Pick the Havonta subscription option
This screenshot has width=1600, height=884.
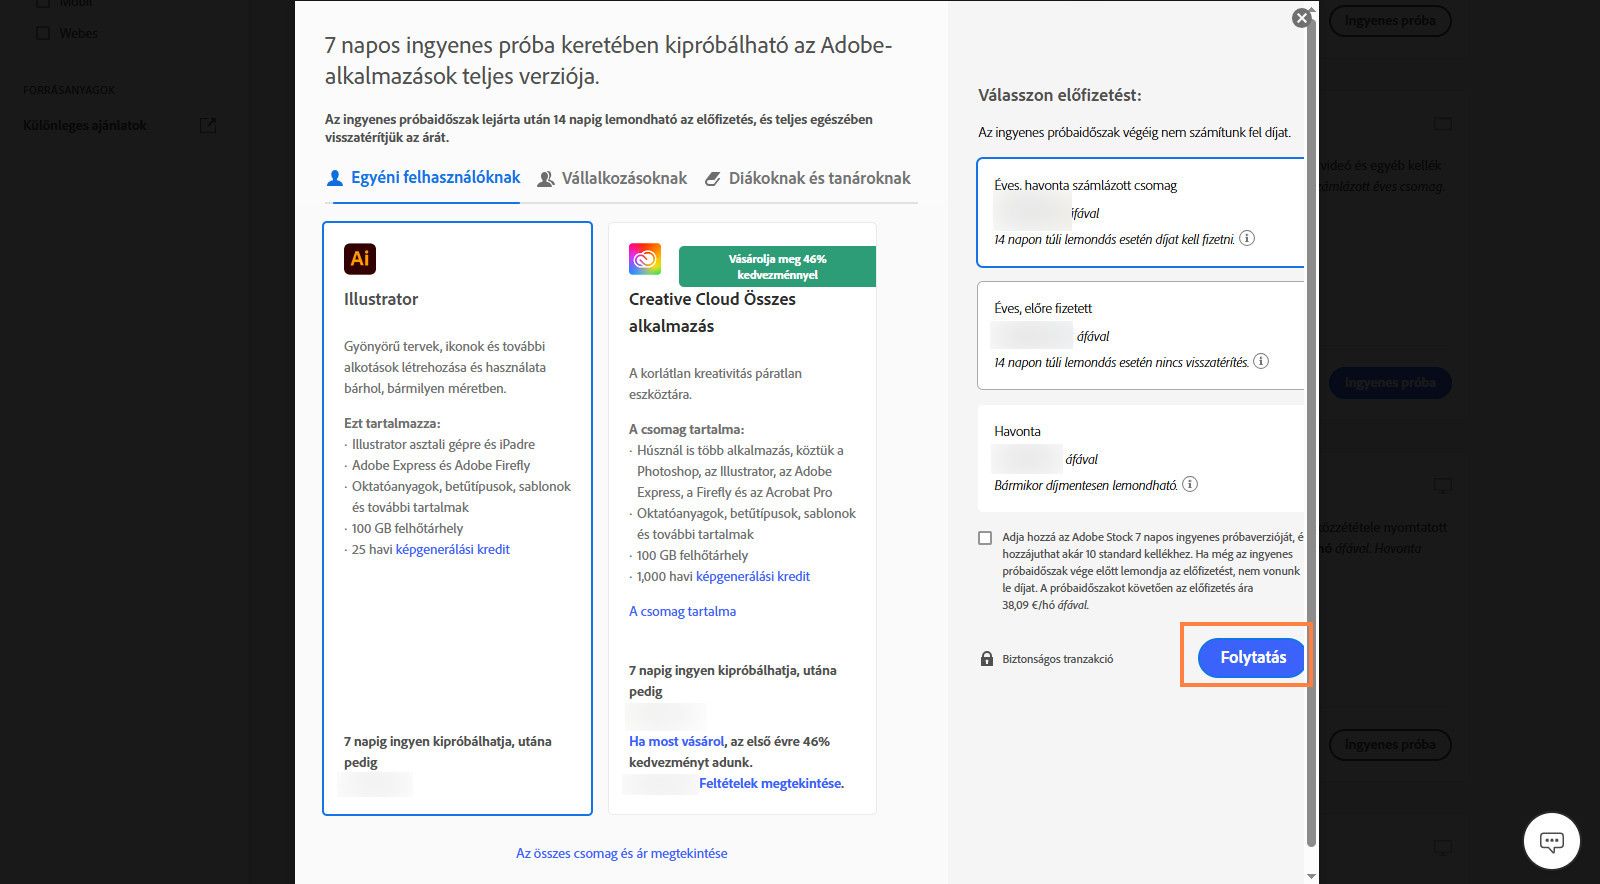(1140, 458)
